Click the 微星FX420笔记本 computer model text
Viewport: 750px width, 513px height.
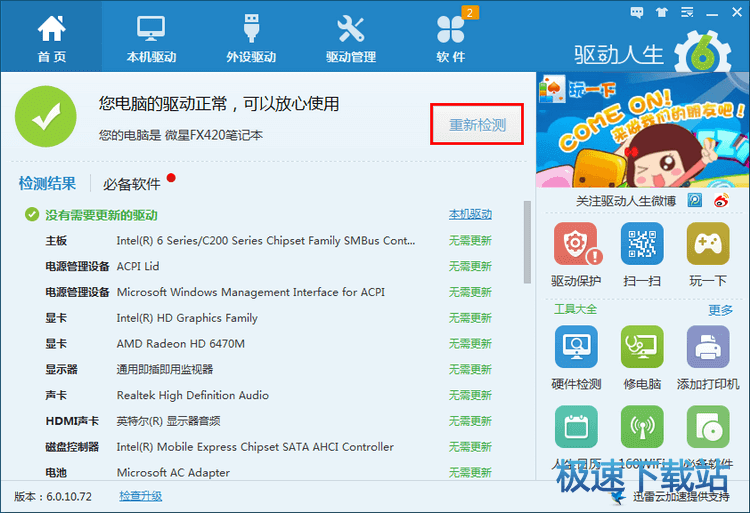click(x=214, y=135)
